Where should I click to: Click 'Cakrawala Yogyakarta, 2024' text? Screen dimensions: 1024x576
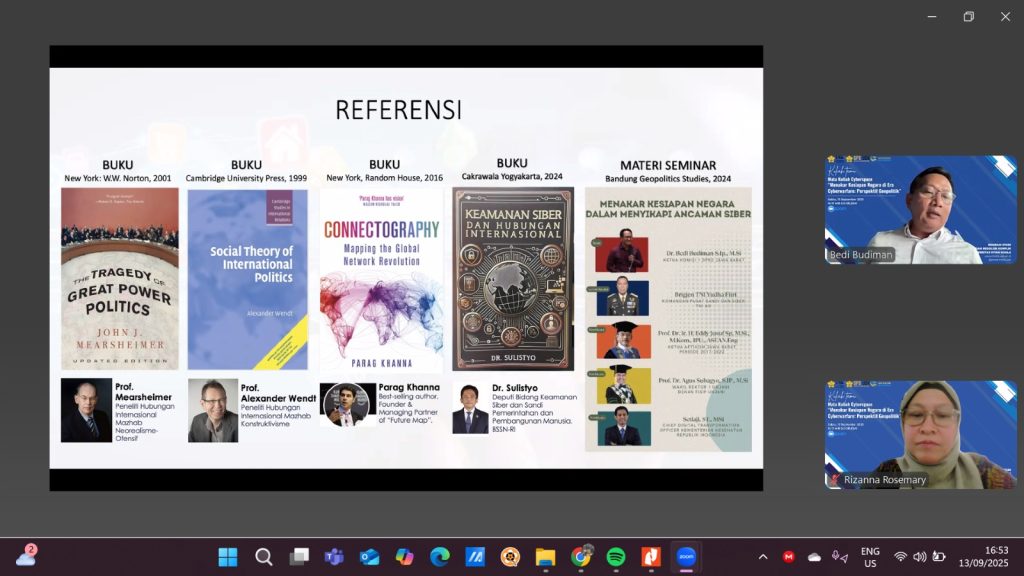[512, 176]
